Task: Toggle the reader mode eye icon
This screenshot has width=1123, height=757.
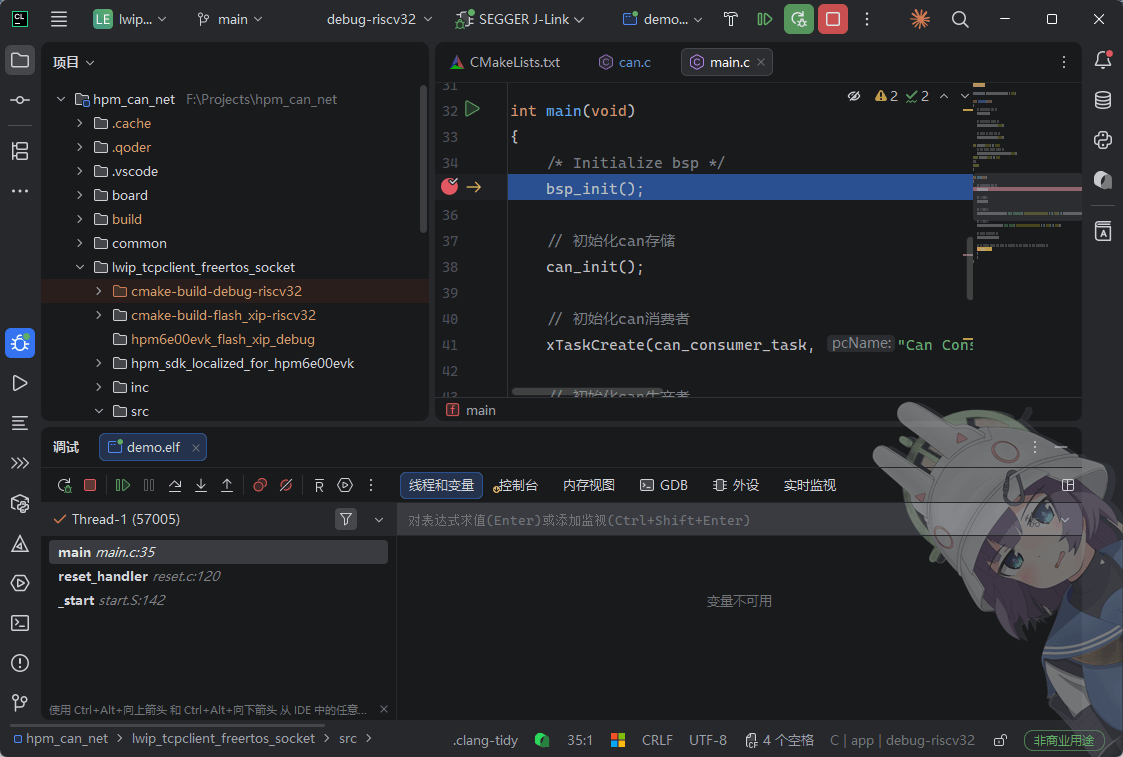Action: 854,96
